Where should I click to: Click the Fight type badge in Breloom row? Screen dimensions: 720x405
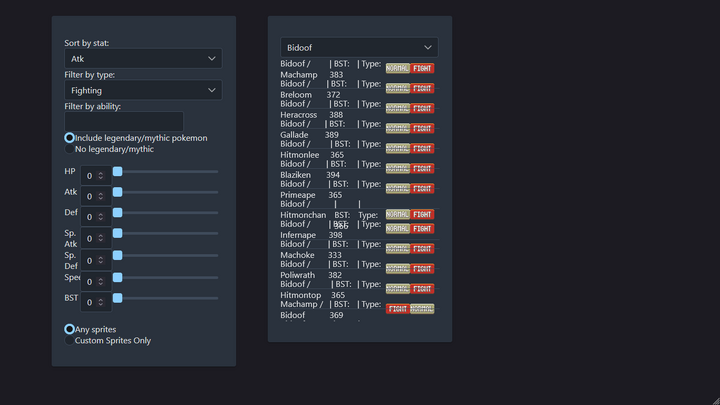[422, 88]
